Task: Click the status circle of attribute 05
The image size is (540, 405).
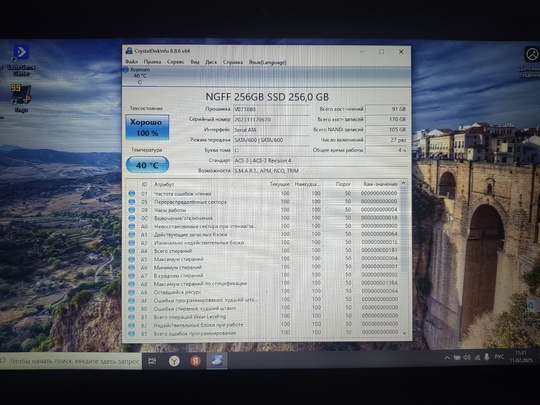Action: [132, 202]
